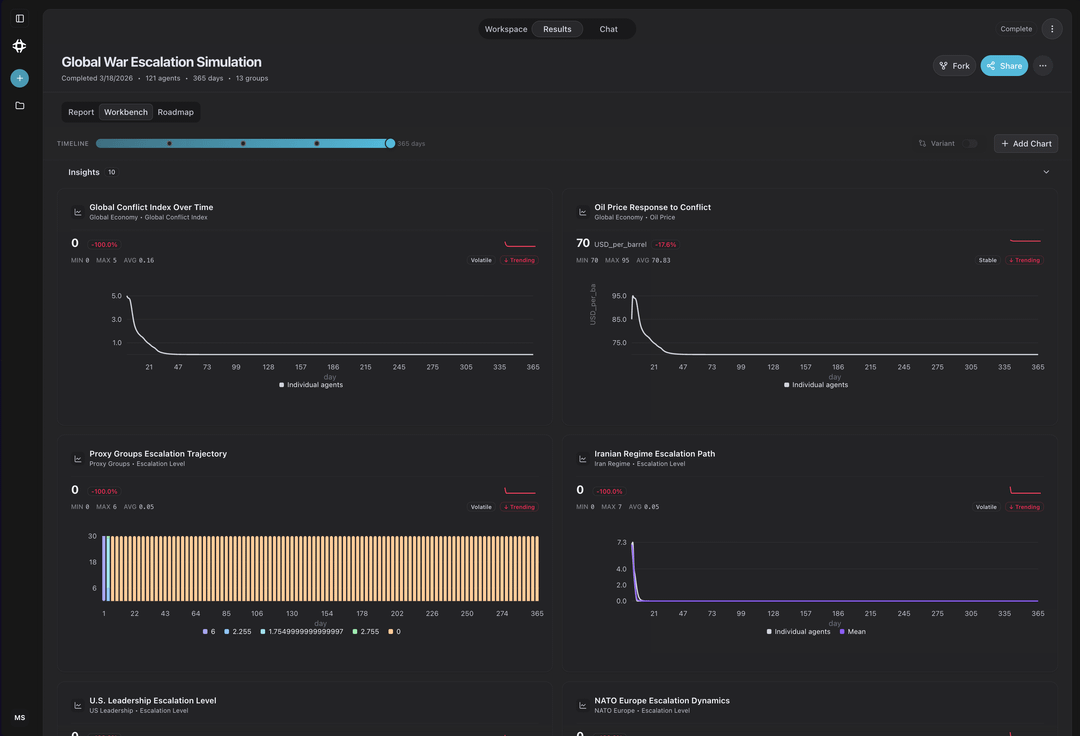
Task: Toggle Individual agents legend in Oil Price chart
Action: 815,385
